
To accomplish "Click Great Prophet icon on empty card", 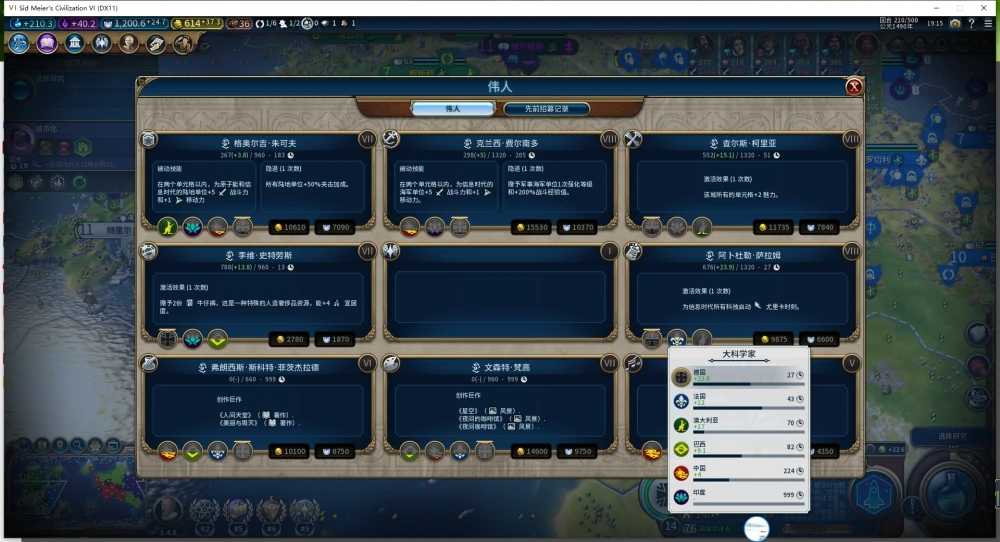I will tap(391, 251).
